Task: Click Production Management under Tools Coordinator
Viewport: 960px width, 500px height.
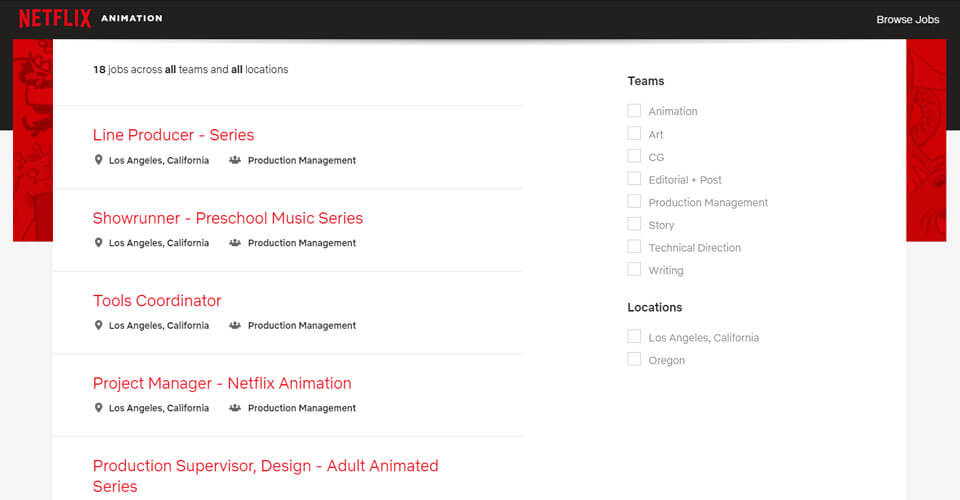Action: 302,326
